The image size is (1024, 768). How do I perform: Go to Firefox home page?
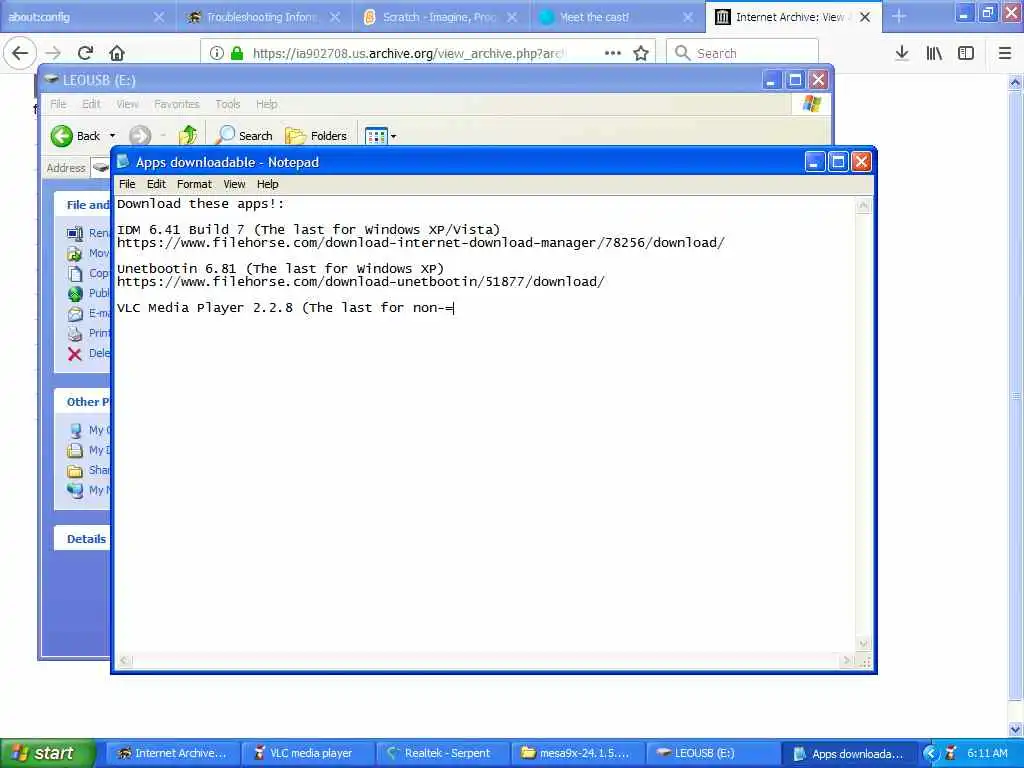[x=117, y=53]
